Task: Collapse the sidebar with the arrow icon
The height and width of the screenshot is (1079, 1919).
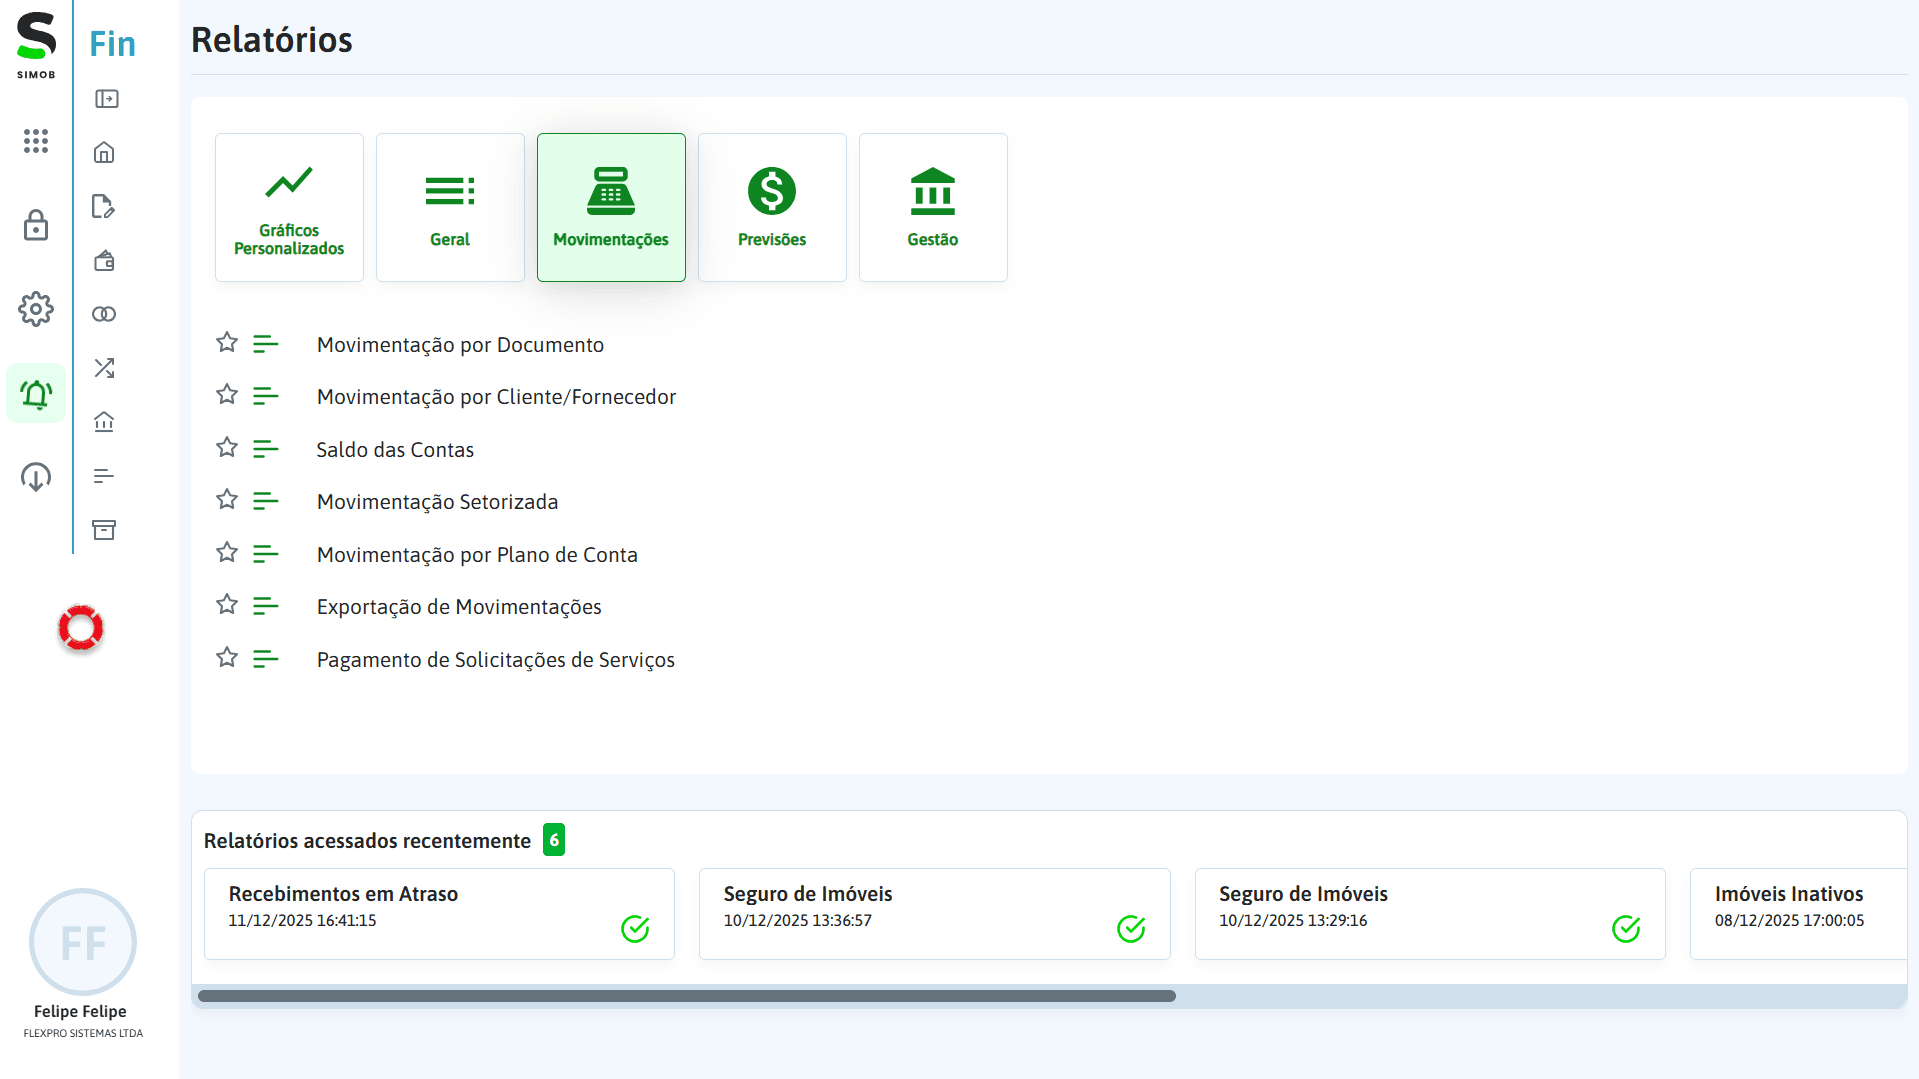Action: click(105, 99)
